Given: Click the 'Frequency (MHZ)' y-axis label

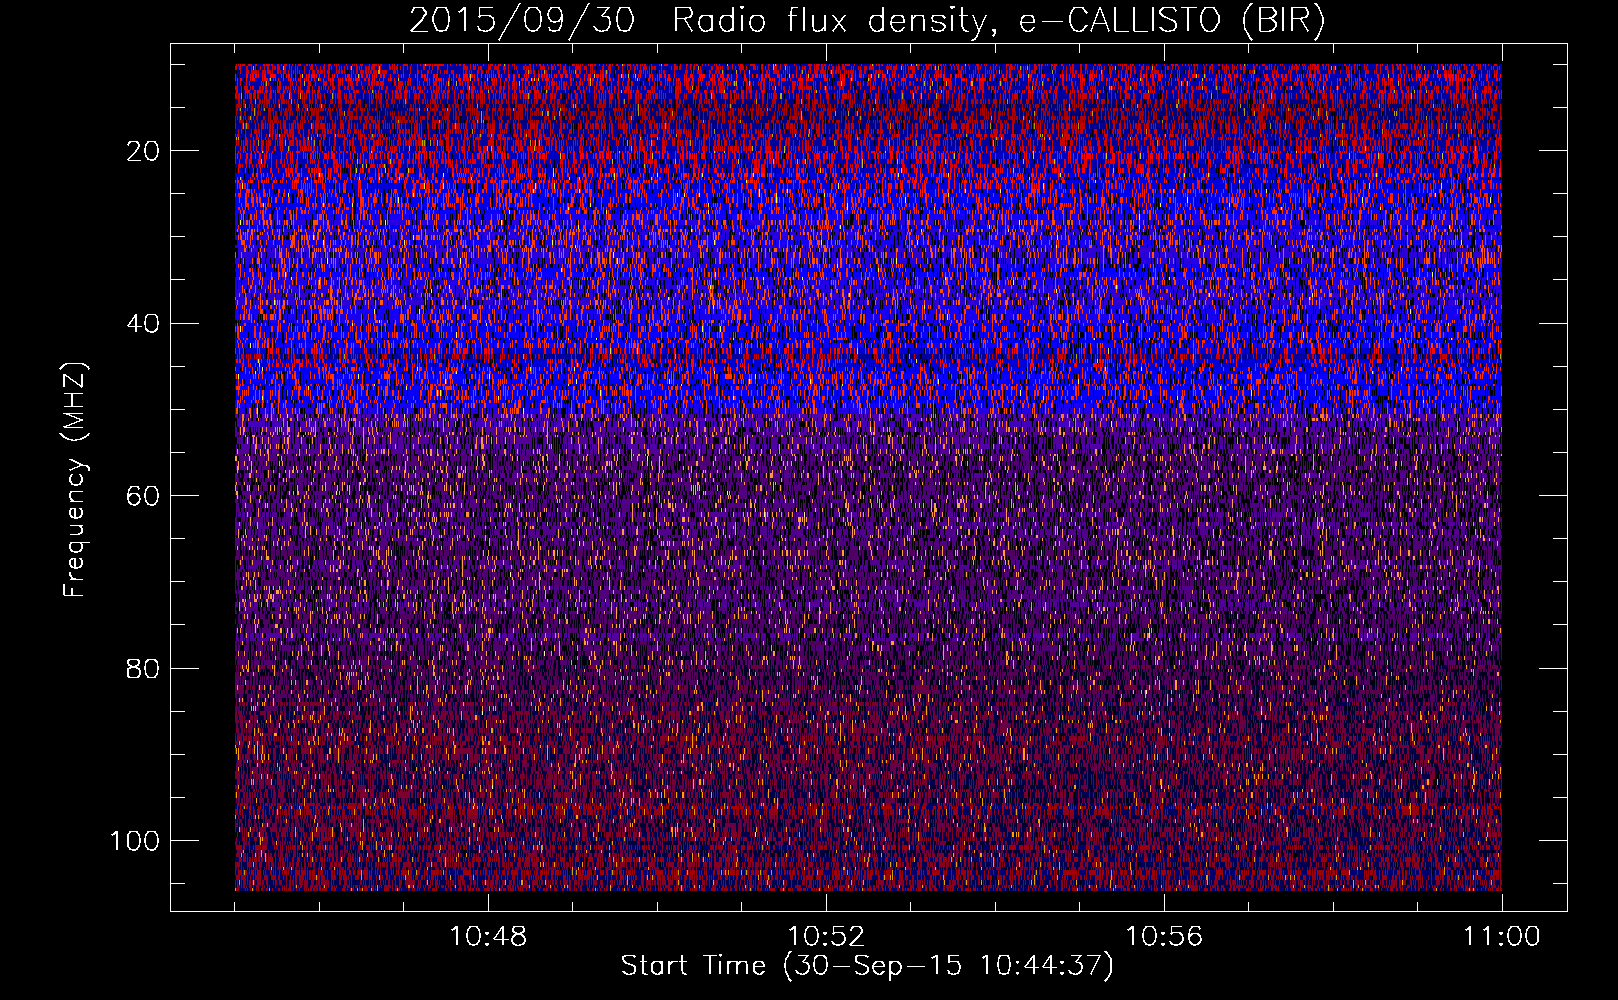Looking at the screenshot, I should (x=76, y=480).
